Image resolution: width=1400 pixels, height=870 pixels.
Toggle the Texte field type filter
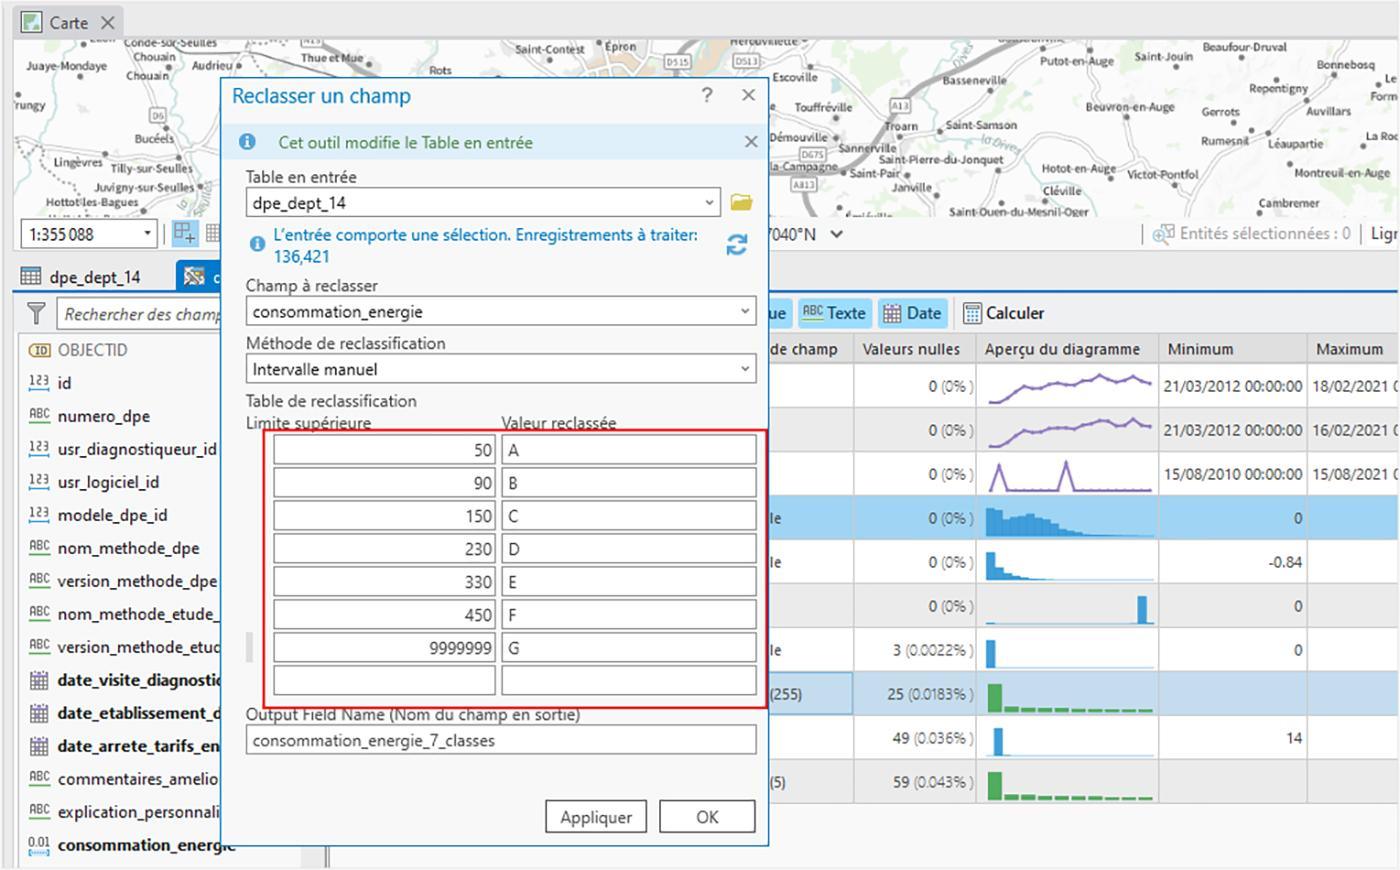coord(833,313)
